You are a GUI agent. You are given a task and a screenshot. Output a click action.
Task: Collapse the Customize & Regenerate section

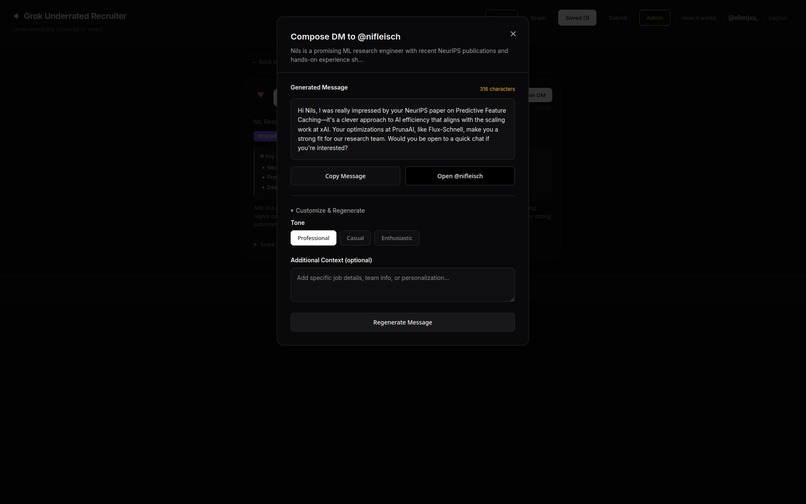pyautogui.click(x=327, y=210)
